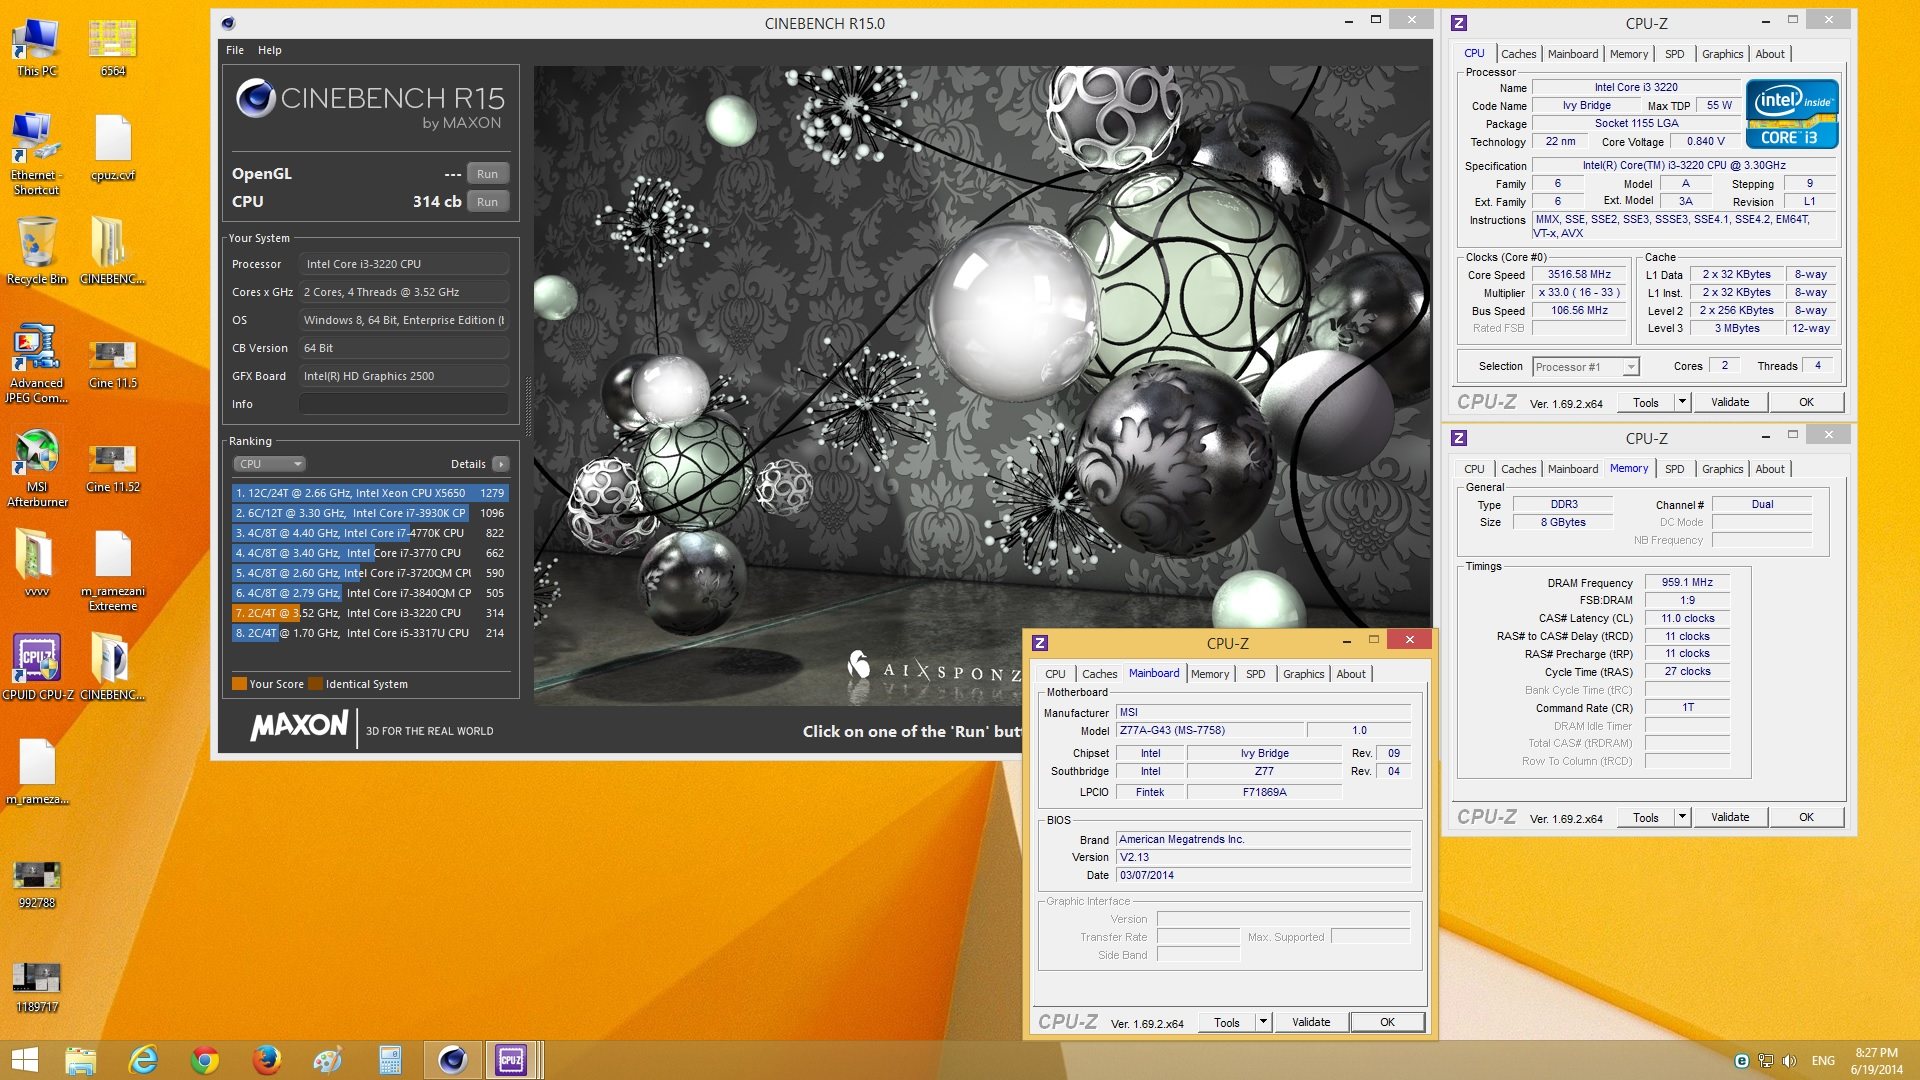This screenshot has width=1920, height=1080.
Task: Select cpuz.cvf file on desktop
Action: tap(112, 147)
